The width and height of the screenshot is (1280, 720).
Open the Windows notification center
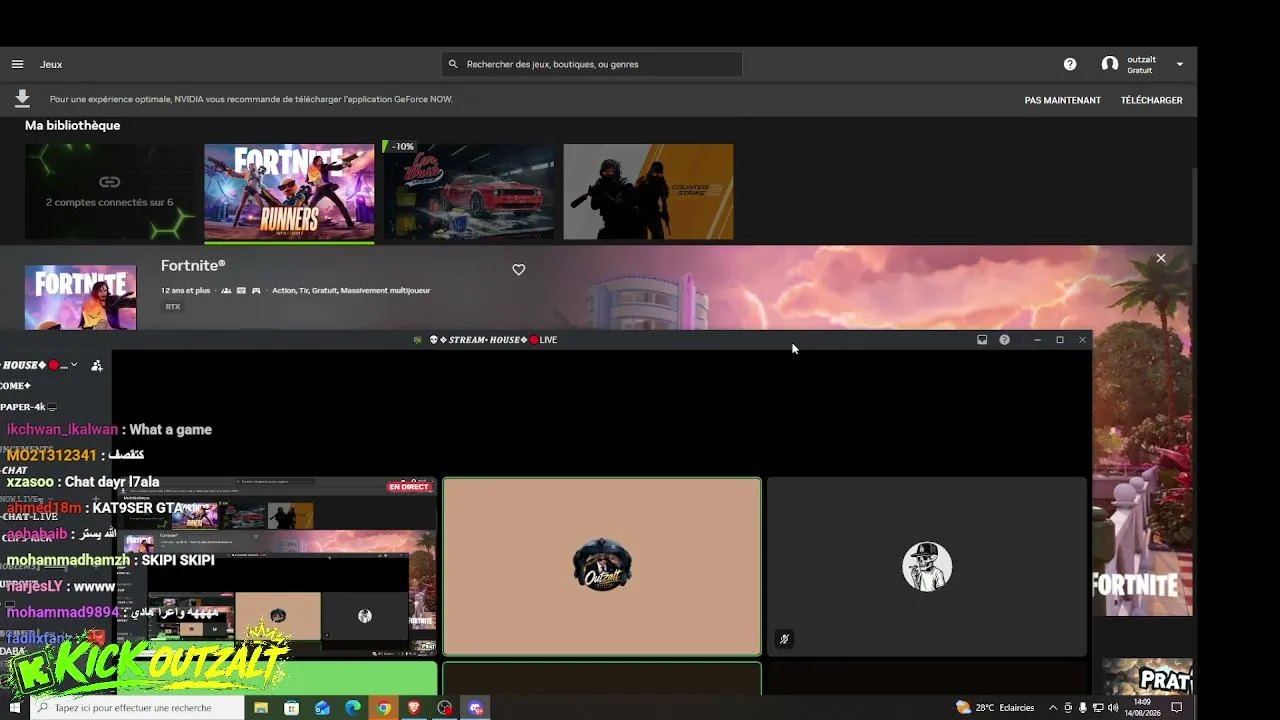click(1177, 708)
